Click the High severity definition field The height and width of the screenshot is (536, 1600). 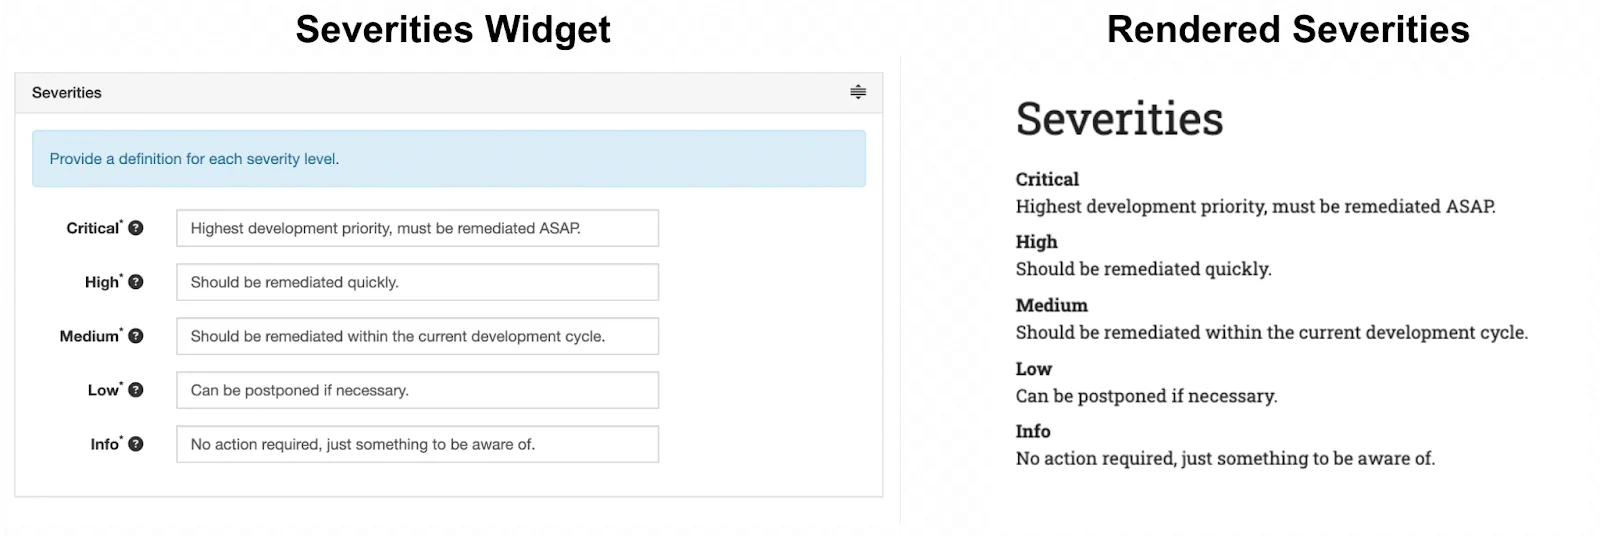coord(417,282)
